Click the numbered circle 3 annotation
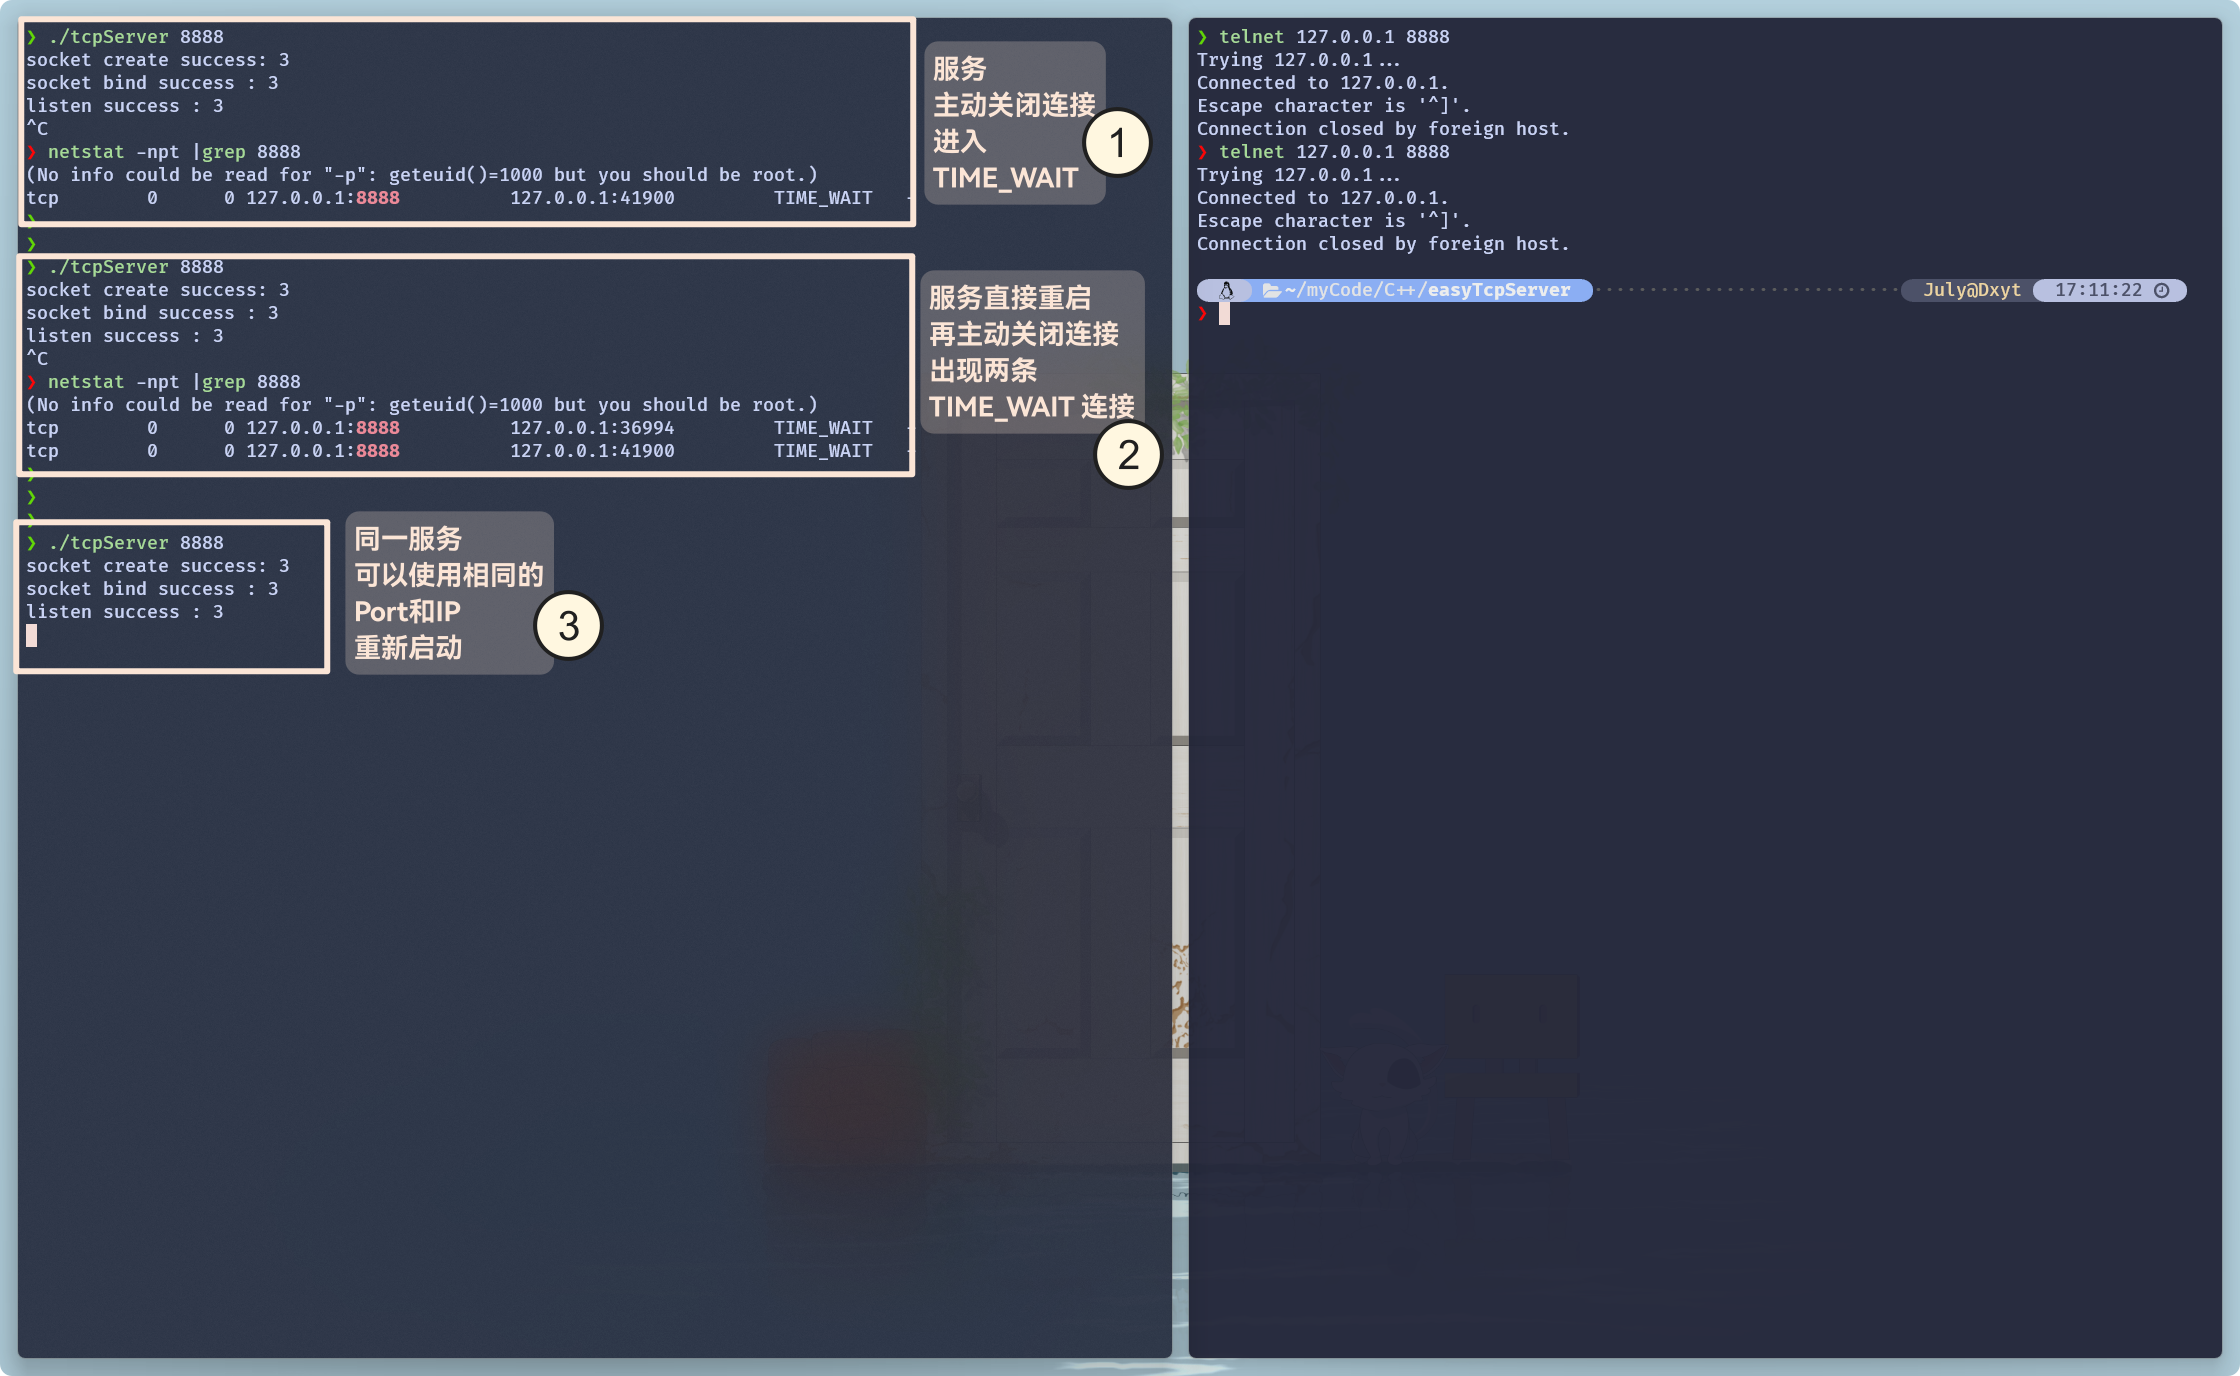The image size is (2240, 1376). pos(568,627)
